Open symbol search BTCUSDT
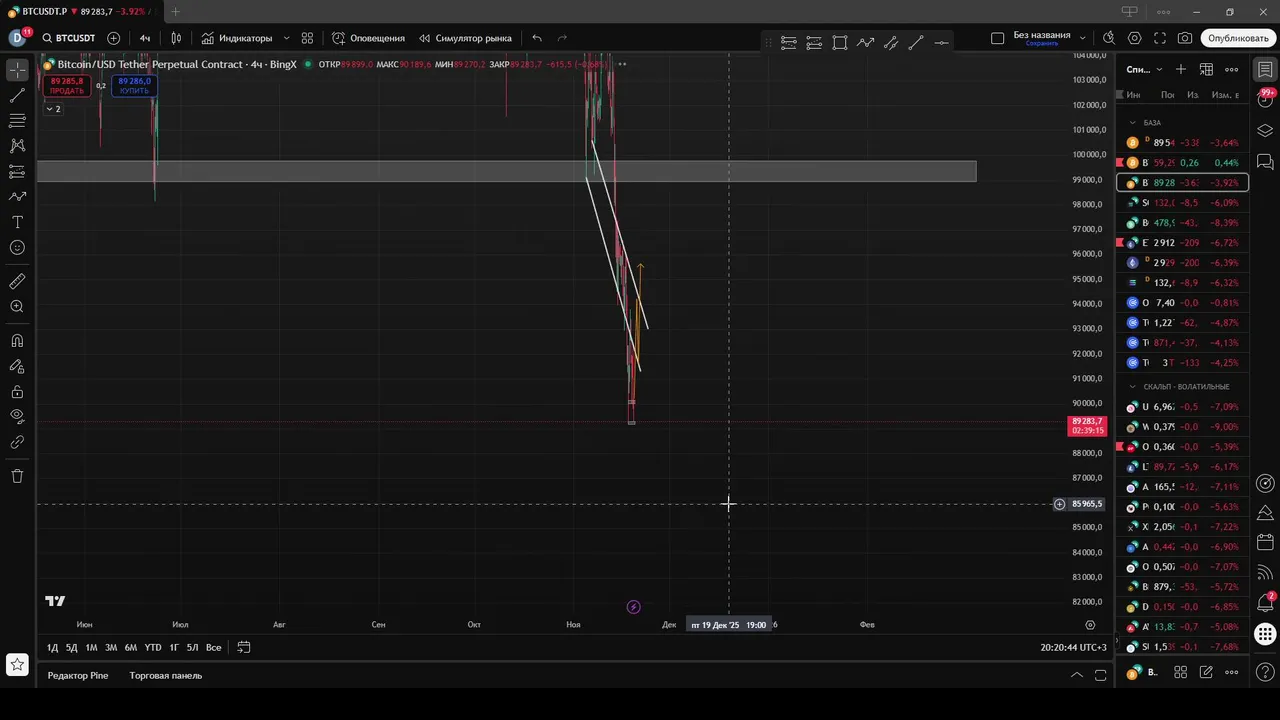1280x720 pixels. click(x=69, y=38)
